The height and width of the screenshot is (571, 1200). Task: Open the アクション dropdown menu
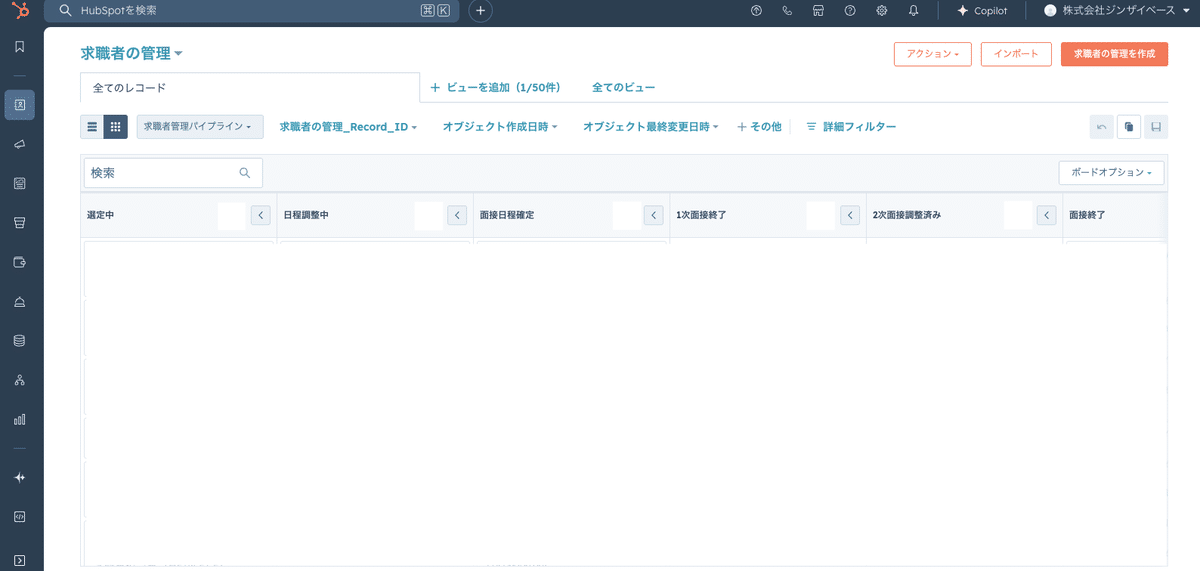click(x=932, y=54)
